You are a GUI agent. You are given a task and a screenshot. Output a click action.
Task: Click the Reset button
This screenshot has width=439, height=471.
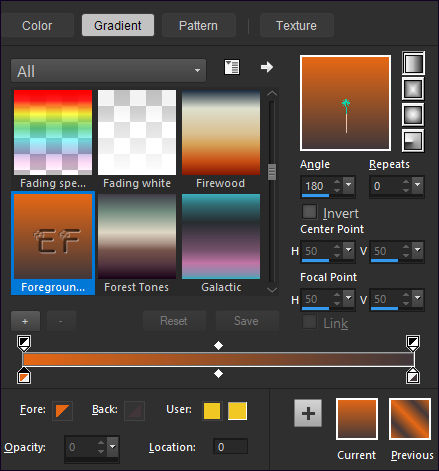coord(174,321)
